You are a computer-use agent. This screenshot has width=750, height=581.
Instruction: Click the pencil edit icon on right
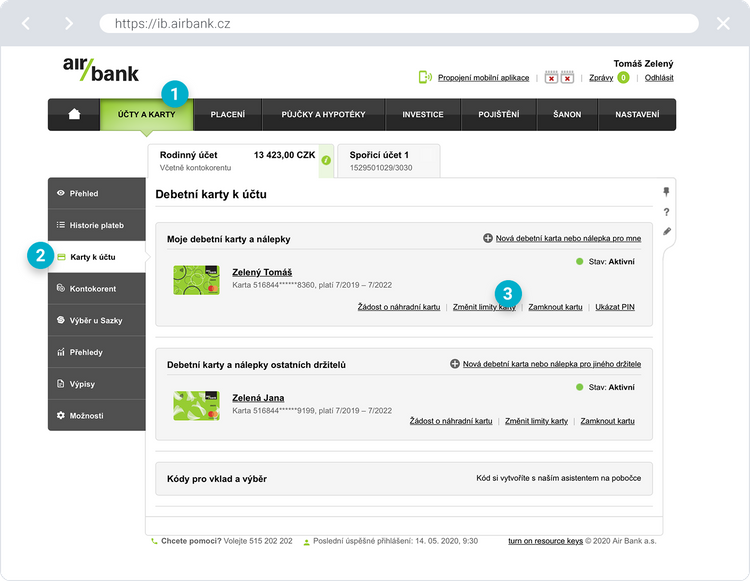coord(667,232)
